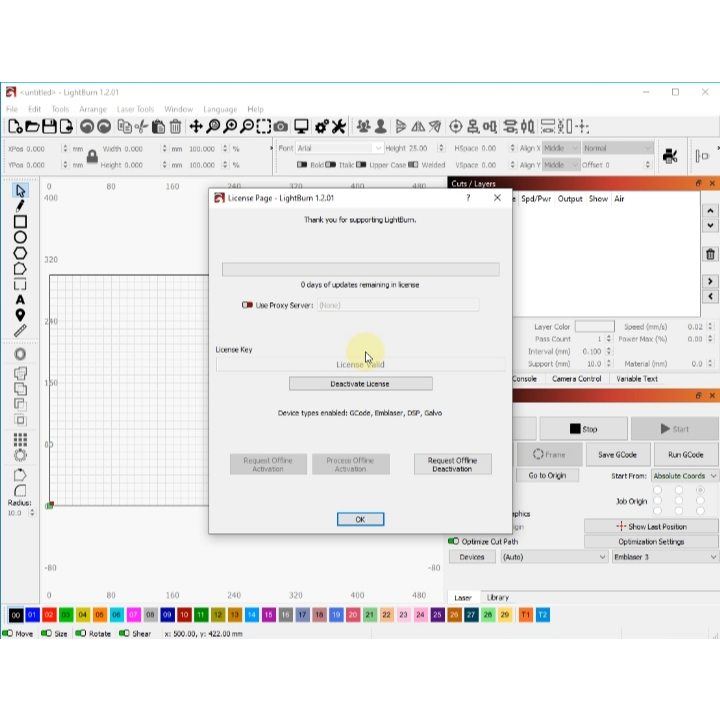Open the Laser Tools menu
Viewport: 720px width, 720px height.
(x=135, y=109)
